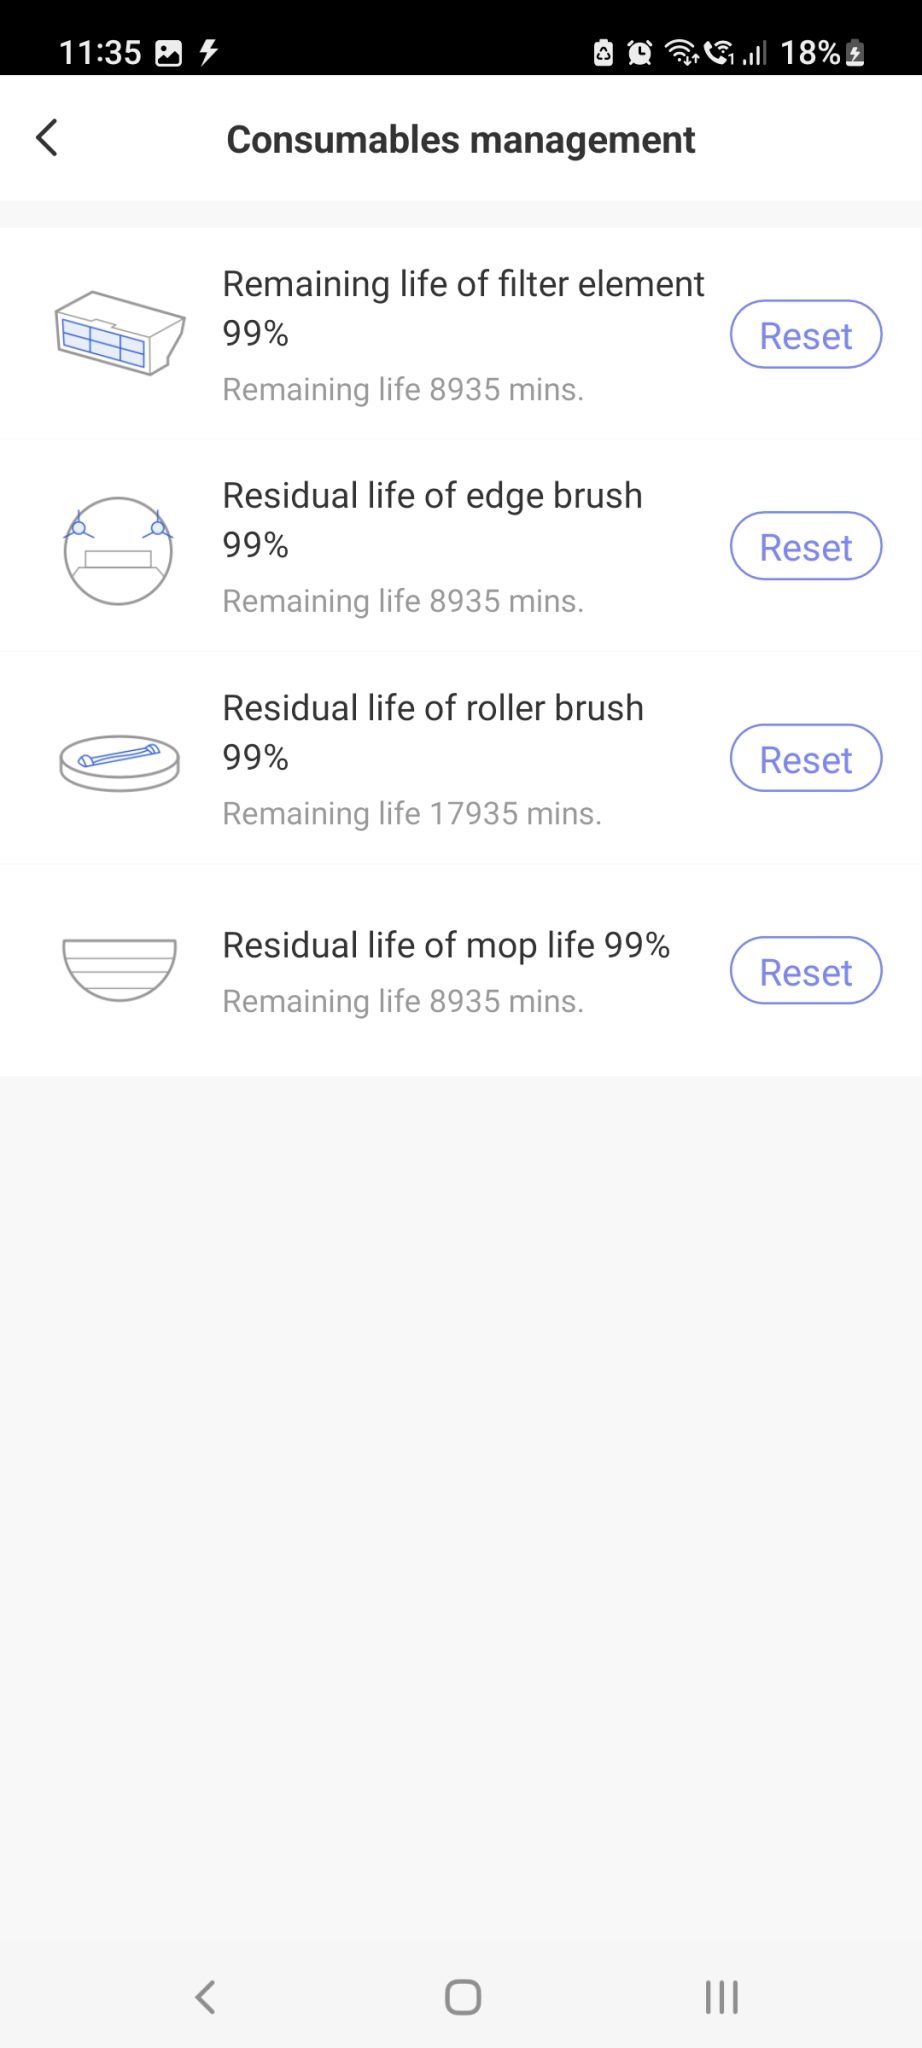The width and height of the screenshot is (922, 2048).
Task: Select the roller brush icon
Action: point(120,764)
